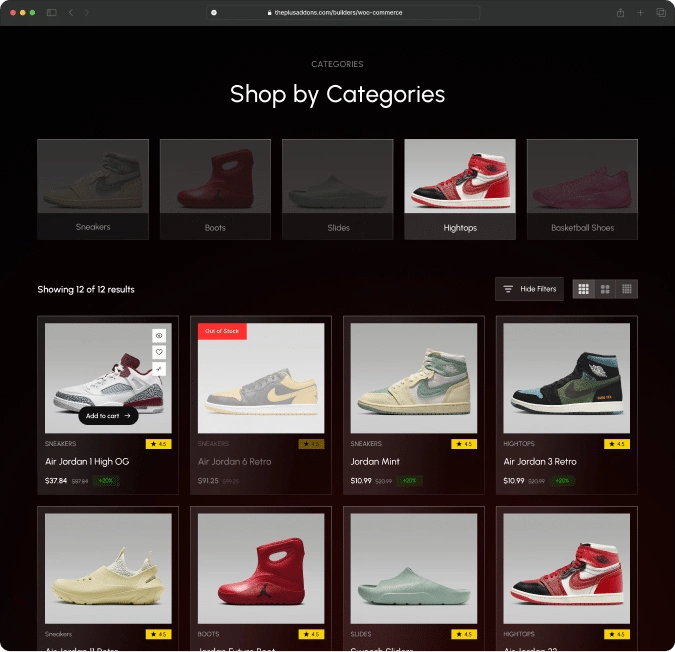
Task: Click the Safari share icon
Action: pyautogui.click(x=621, y=12)
